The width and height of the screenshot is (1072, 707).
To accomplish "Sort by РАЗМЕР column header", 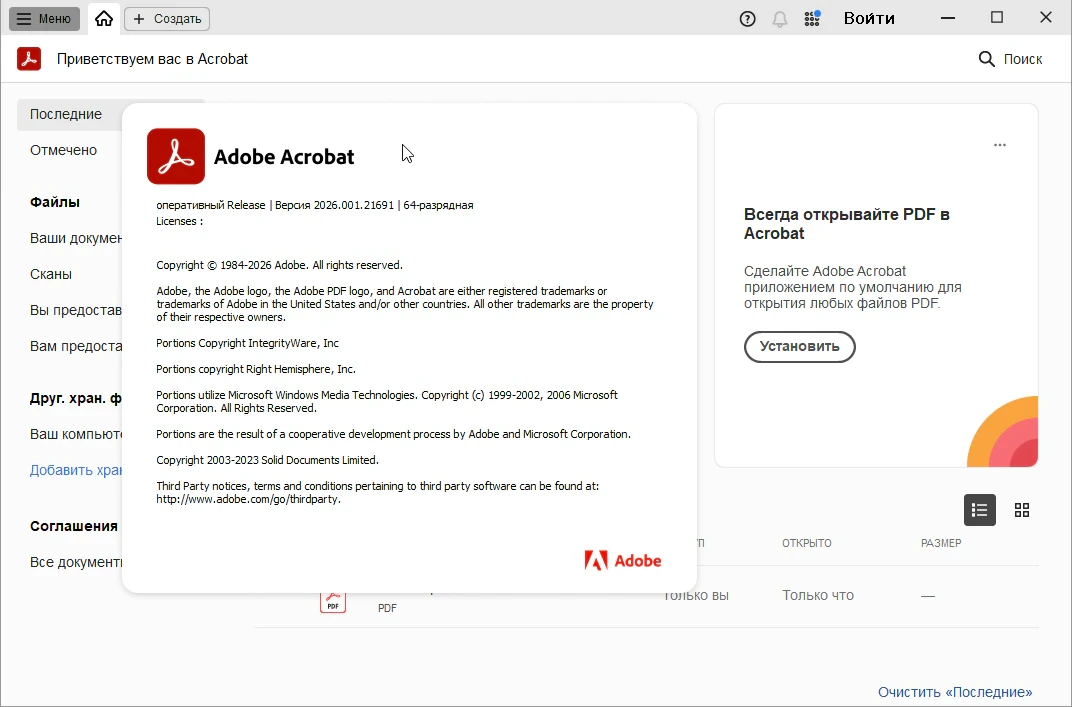I will (x=941, y=543).
